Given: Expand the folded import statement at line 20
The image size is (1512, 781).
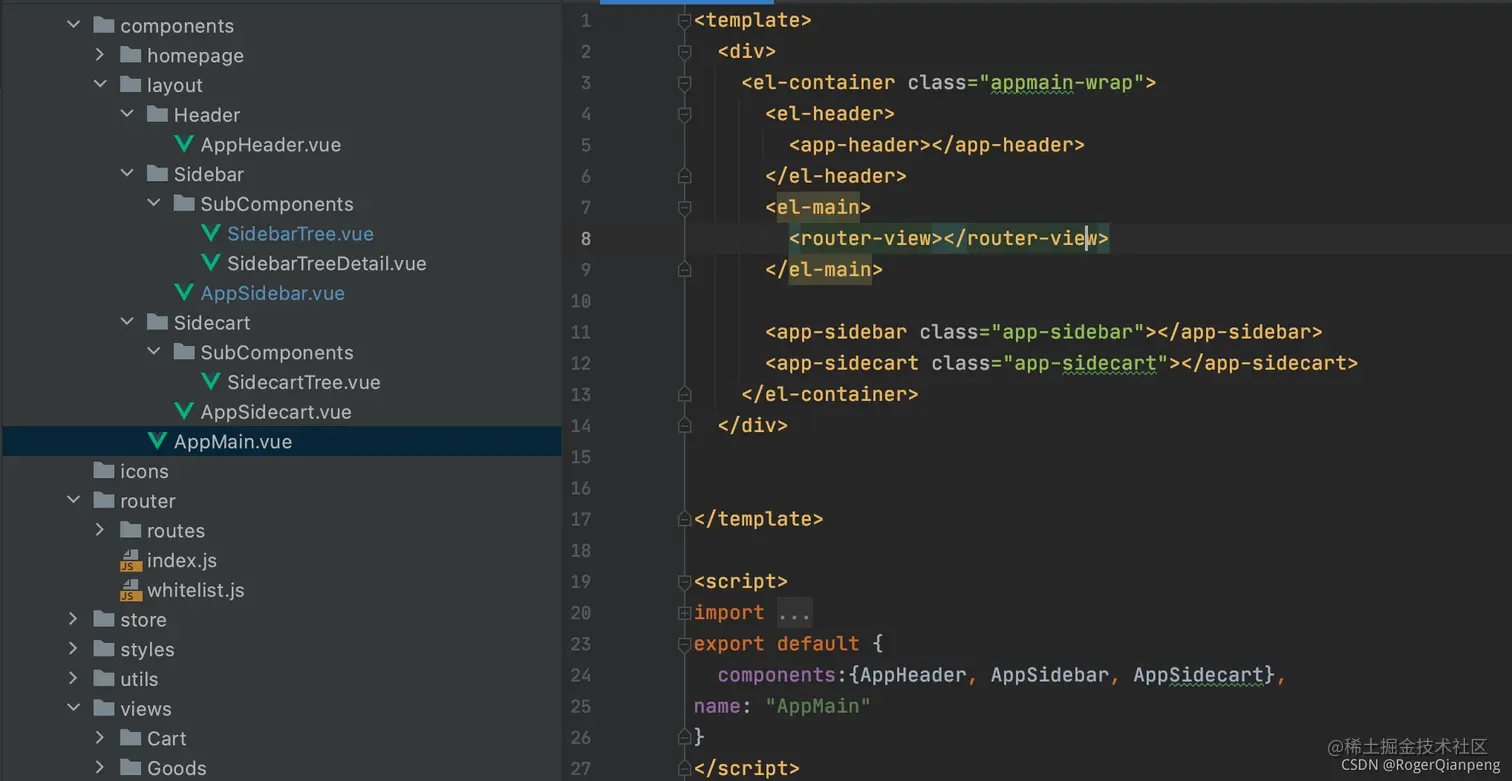Looking at the screenshot, I should coord(684,613).
